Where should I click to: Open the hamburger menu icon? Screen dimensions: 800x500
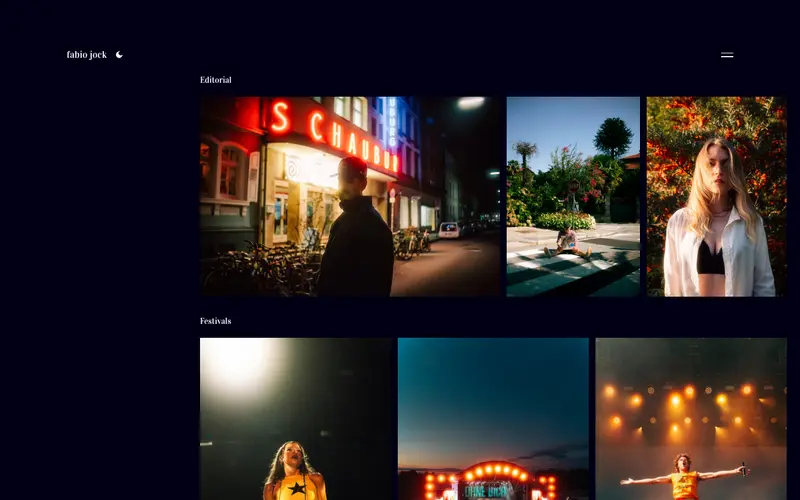point(727,55)
